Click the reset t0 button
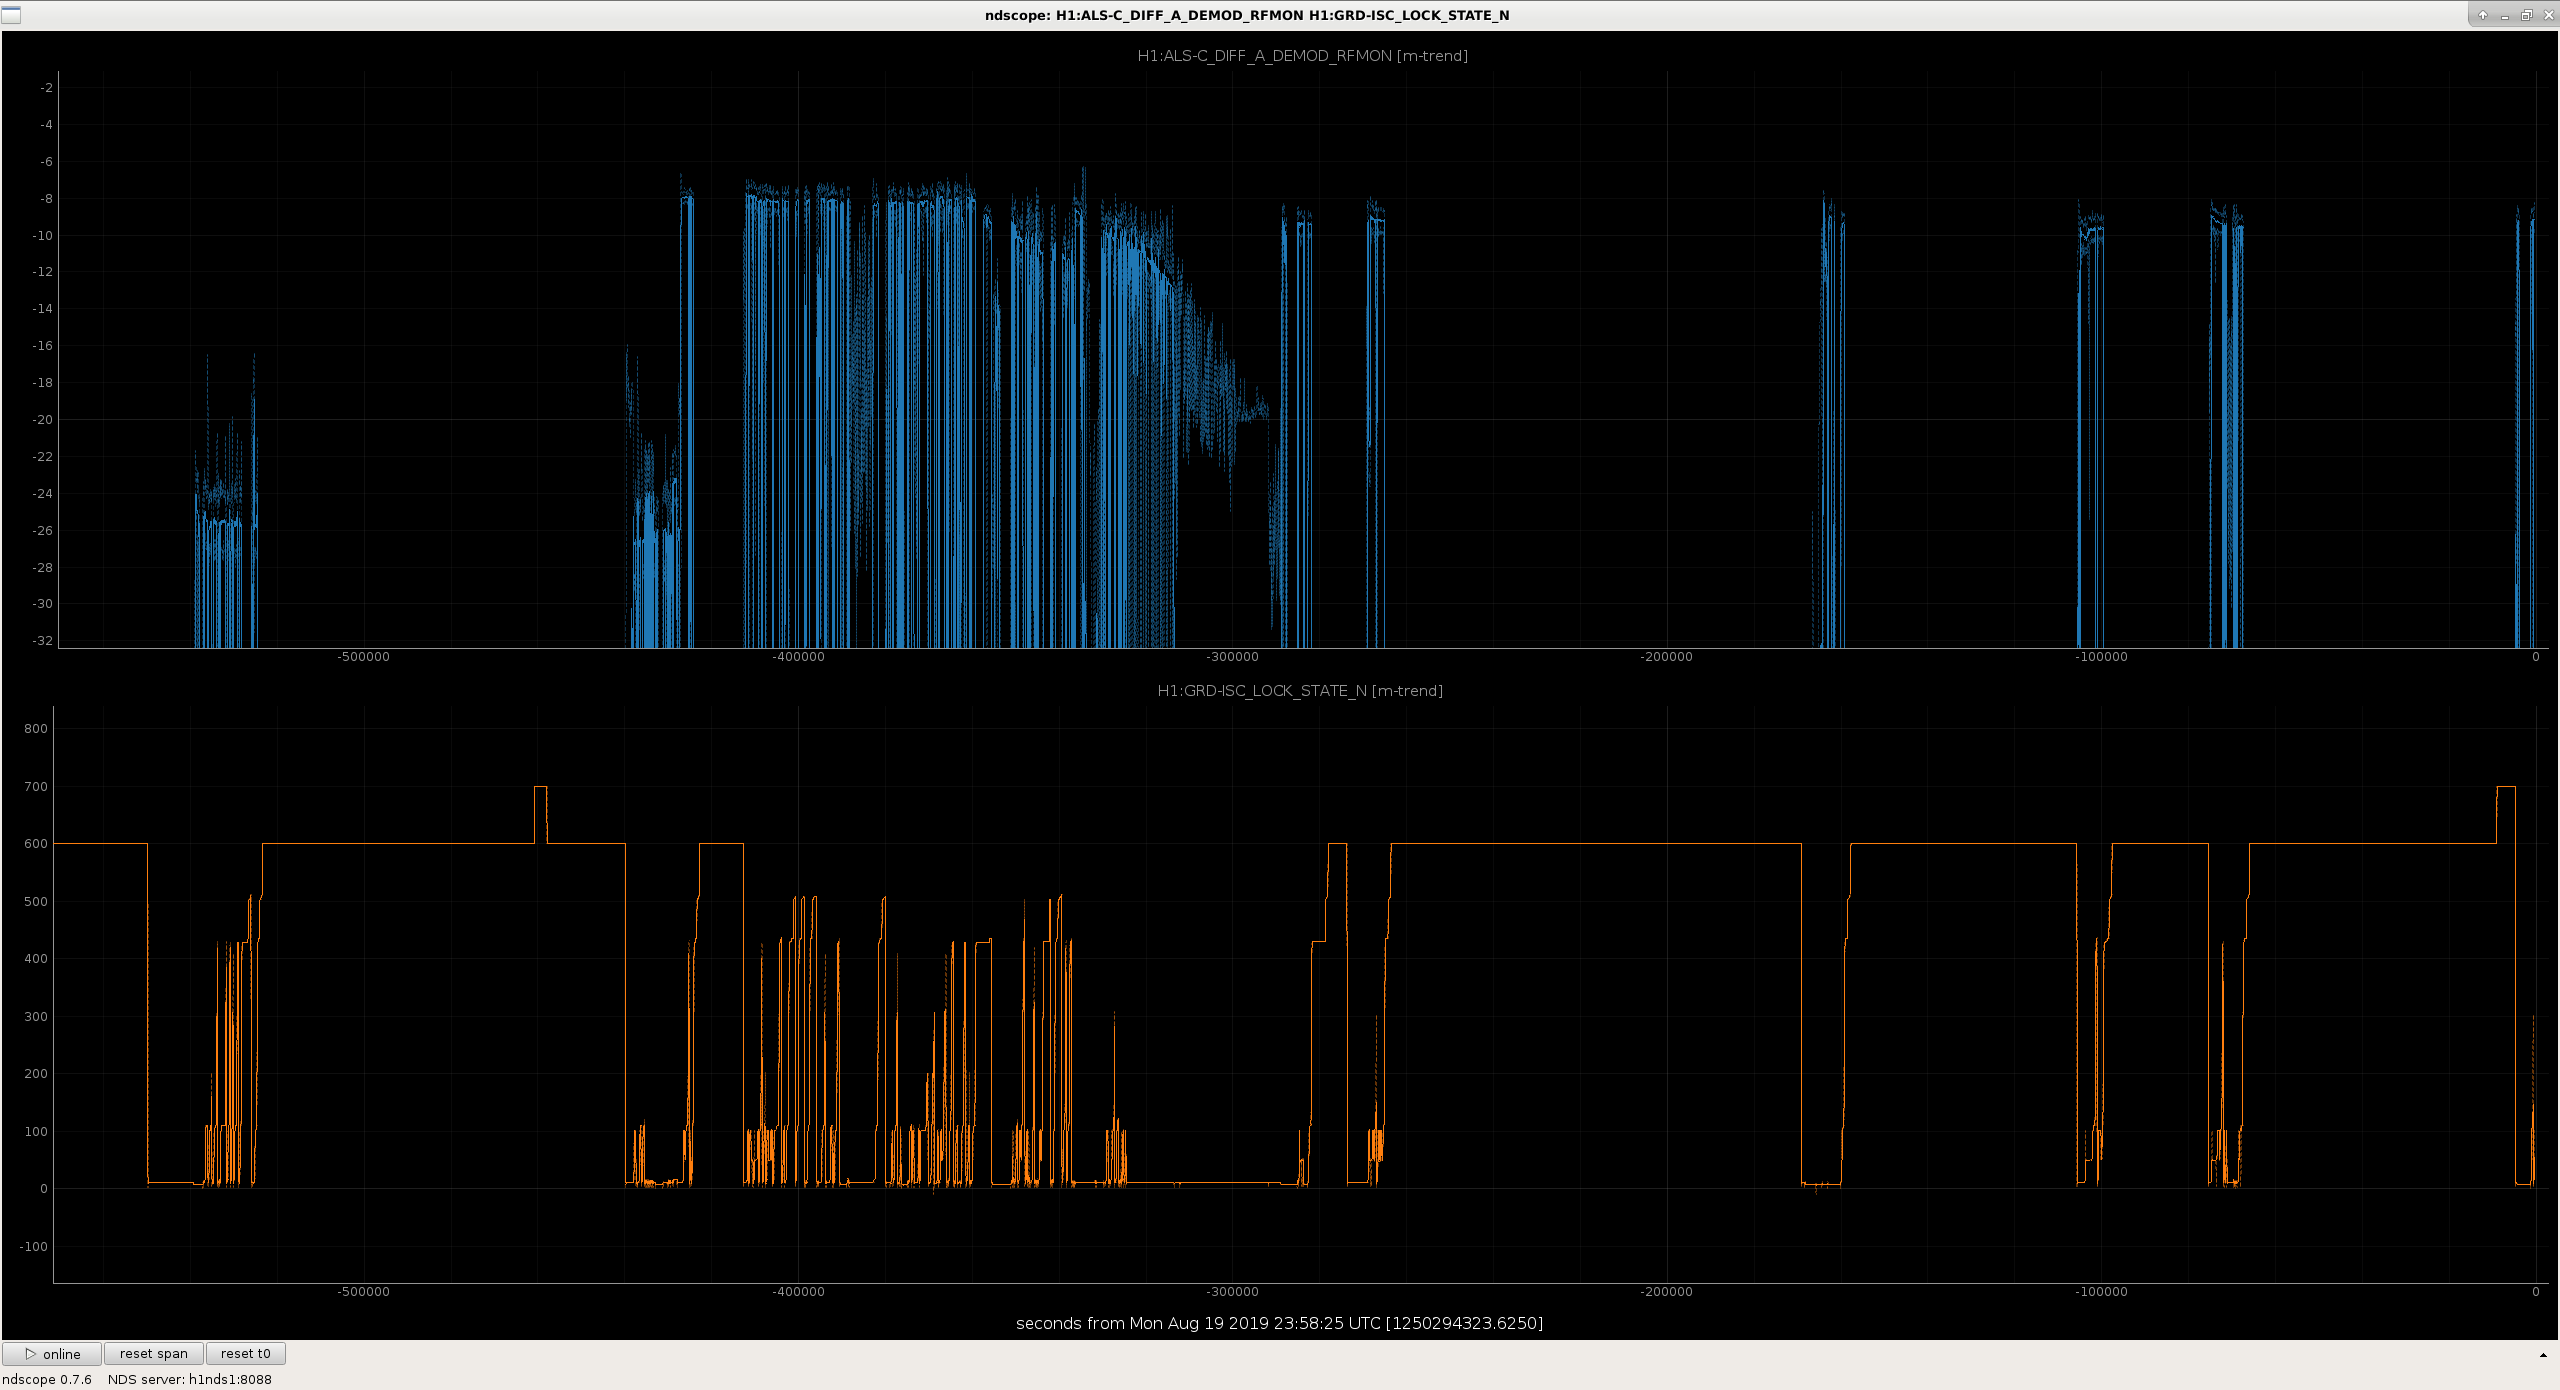 coord(246,1354)
